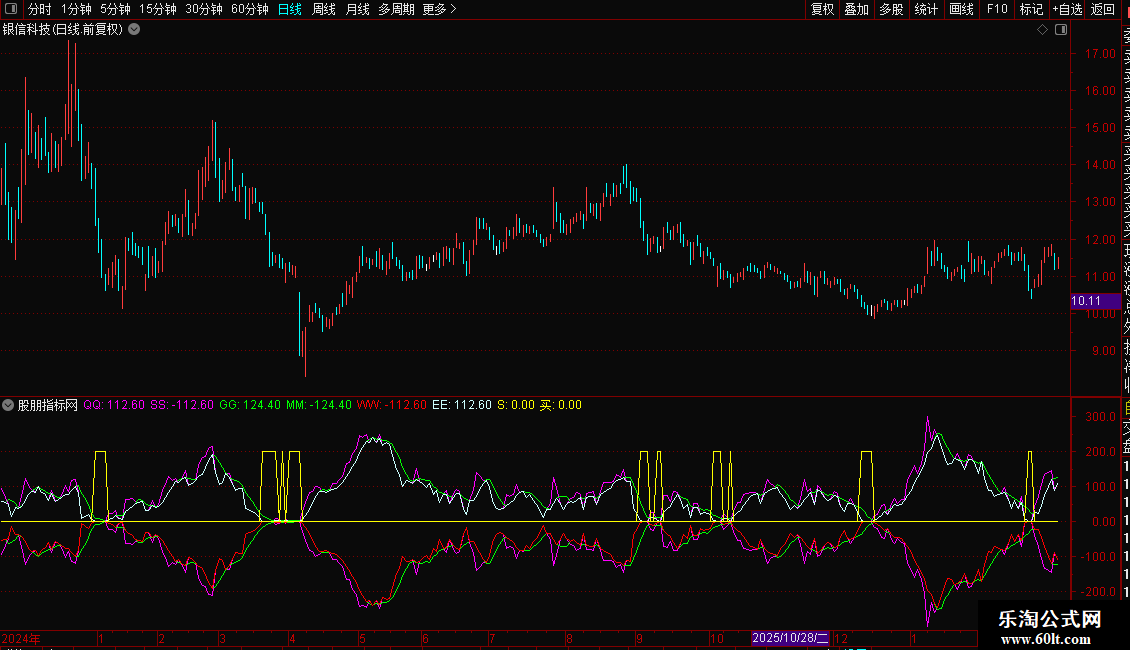Click the 2025/10/28/二 date marker
The height and width of the screenshot is (650, 1130).
pos(790,638)
